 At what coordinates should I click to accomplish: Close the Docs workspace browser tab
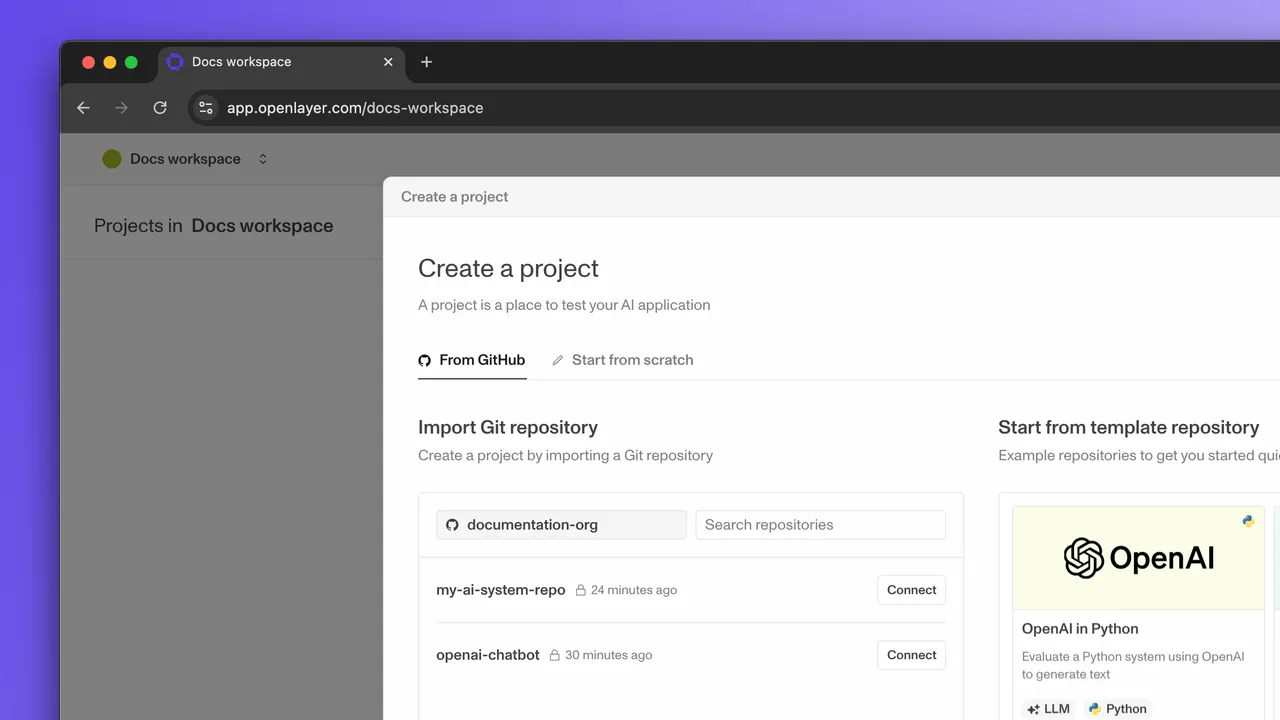point(388,62)
